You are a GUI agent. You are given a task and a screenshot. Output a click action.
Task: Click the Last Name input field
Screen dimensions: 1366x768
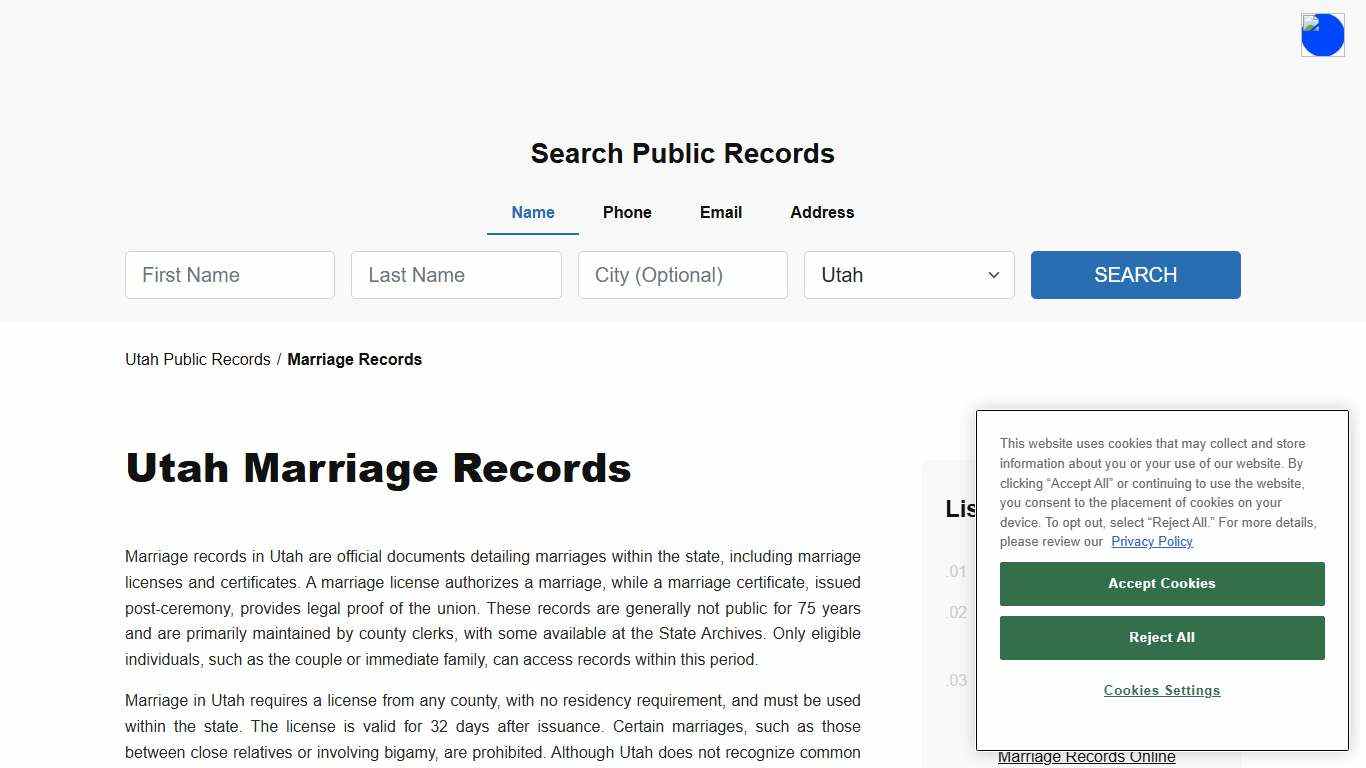click(x=456, y=275)
